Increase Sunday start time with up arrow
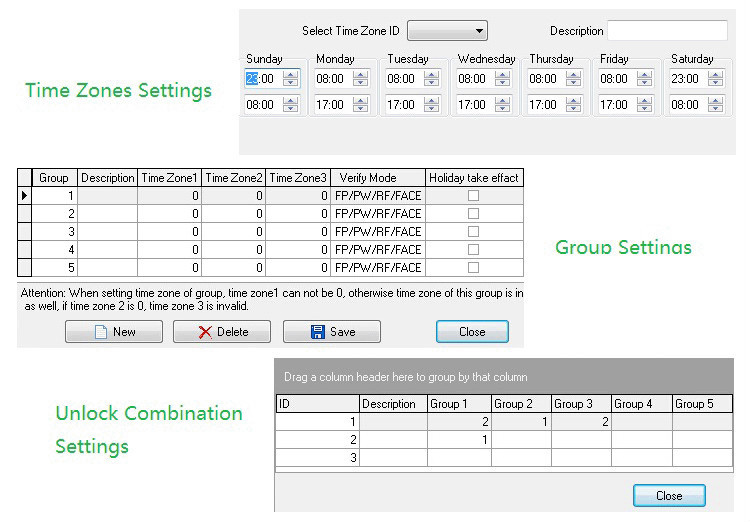 [x=290, y=74]
